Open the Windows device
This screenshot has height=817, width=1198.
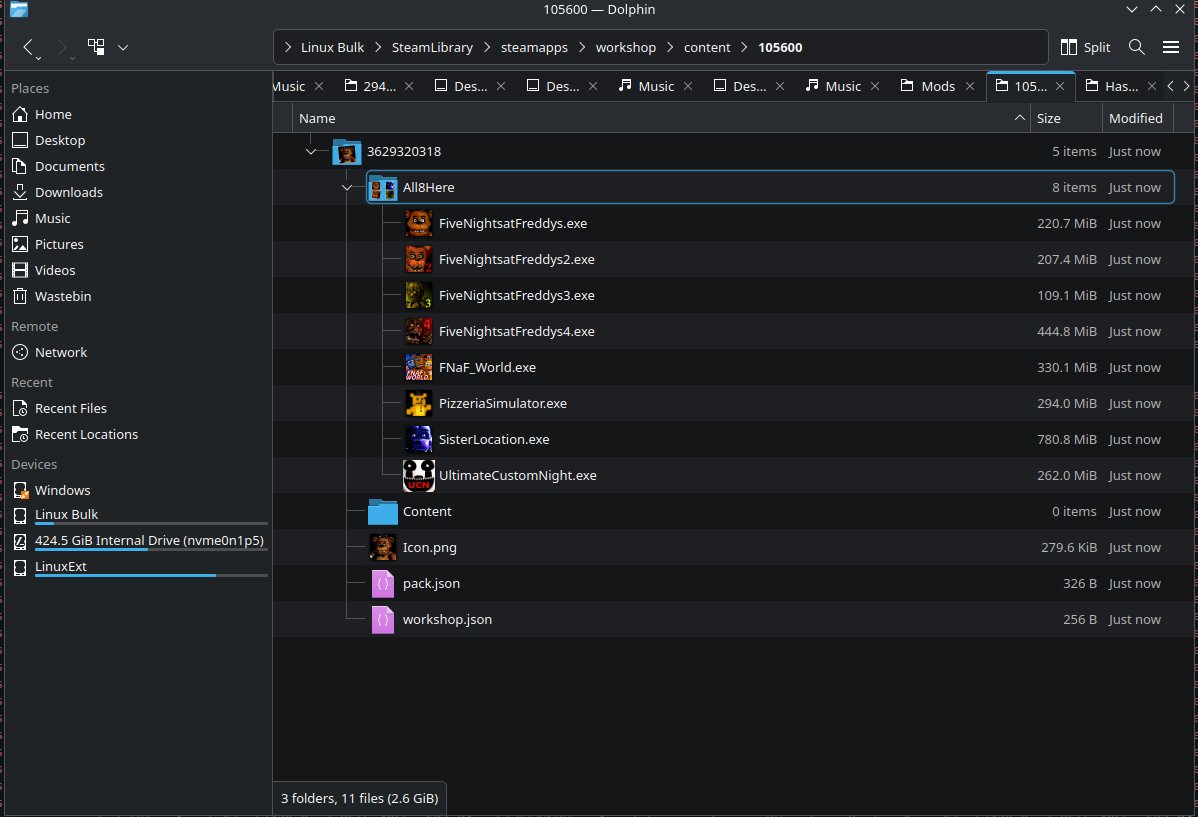click(x=63, y=490)
